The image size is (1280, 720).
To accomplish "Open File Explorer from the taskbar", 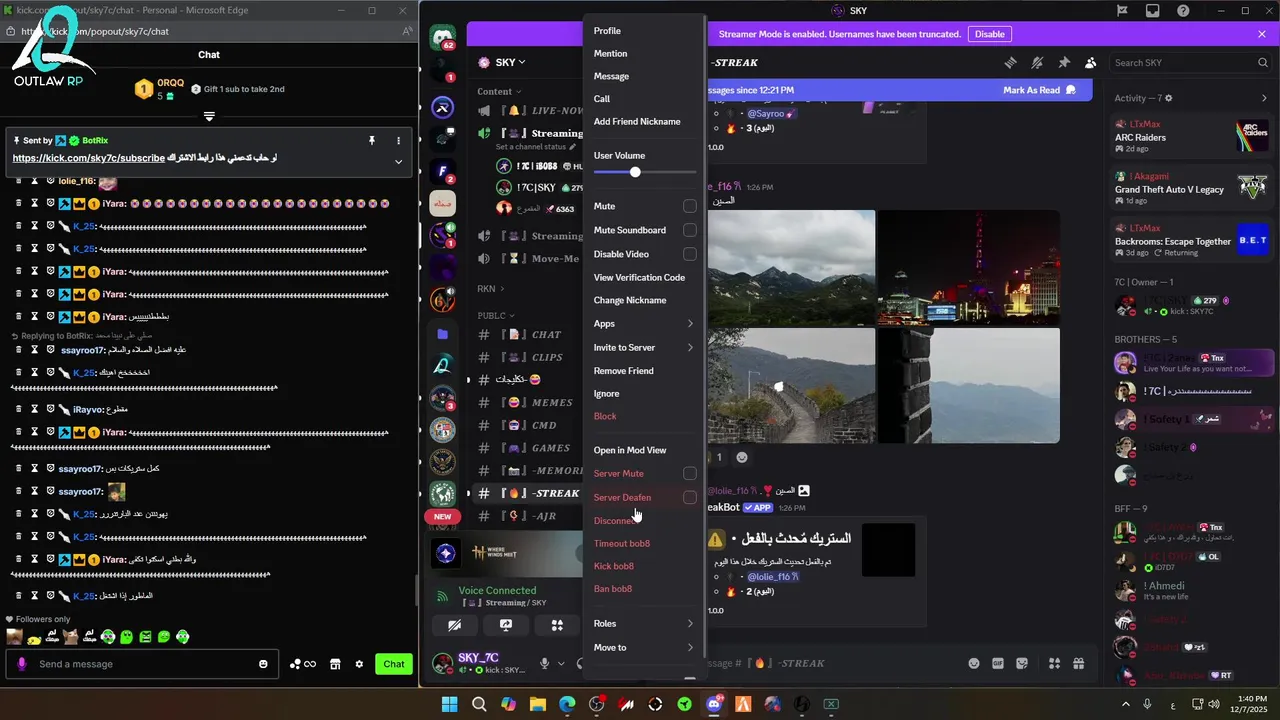I will pos(537,704).
